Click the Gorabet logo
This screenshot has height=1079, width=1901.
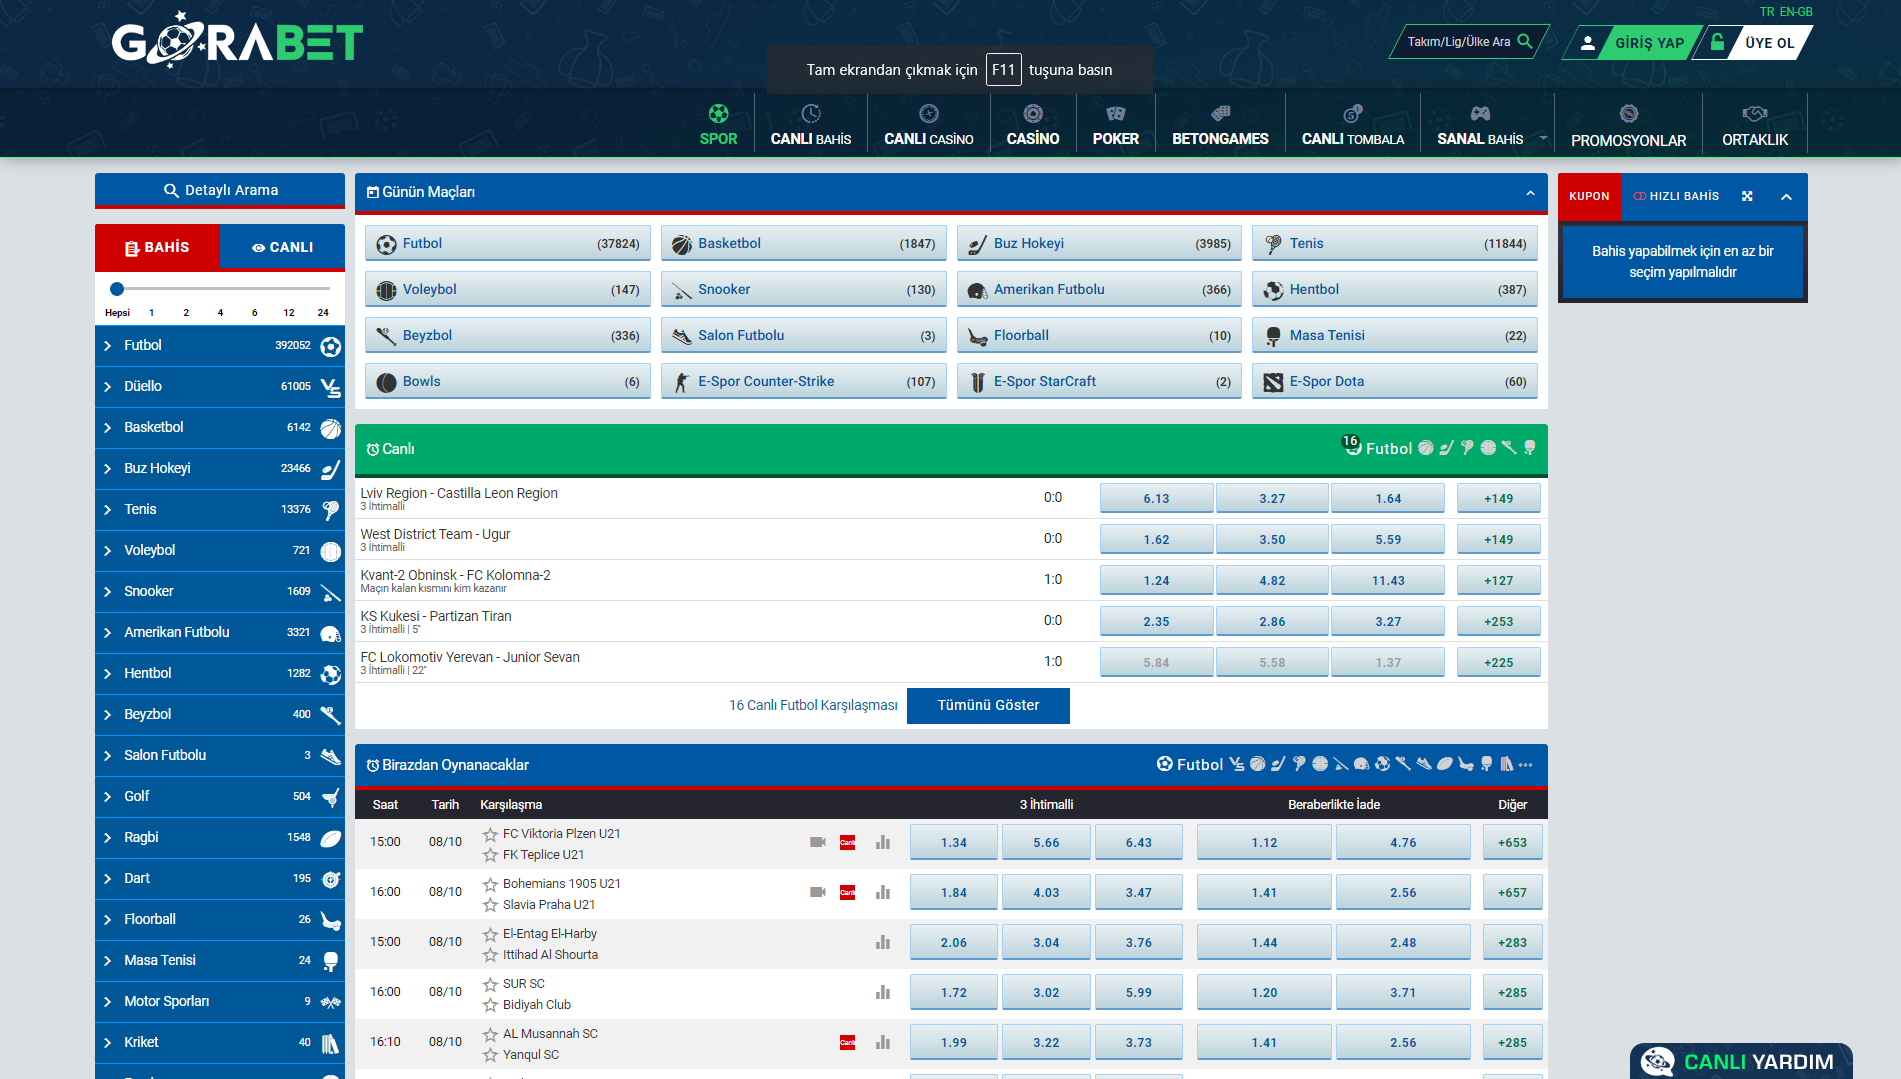tap(237, 41)
